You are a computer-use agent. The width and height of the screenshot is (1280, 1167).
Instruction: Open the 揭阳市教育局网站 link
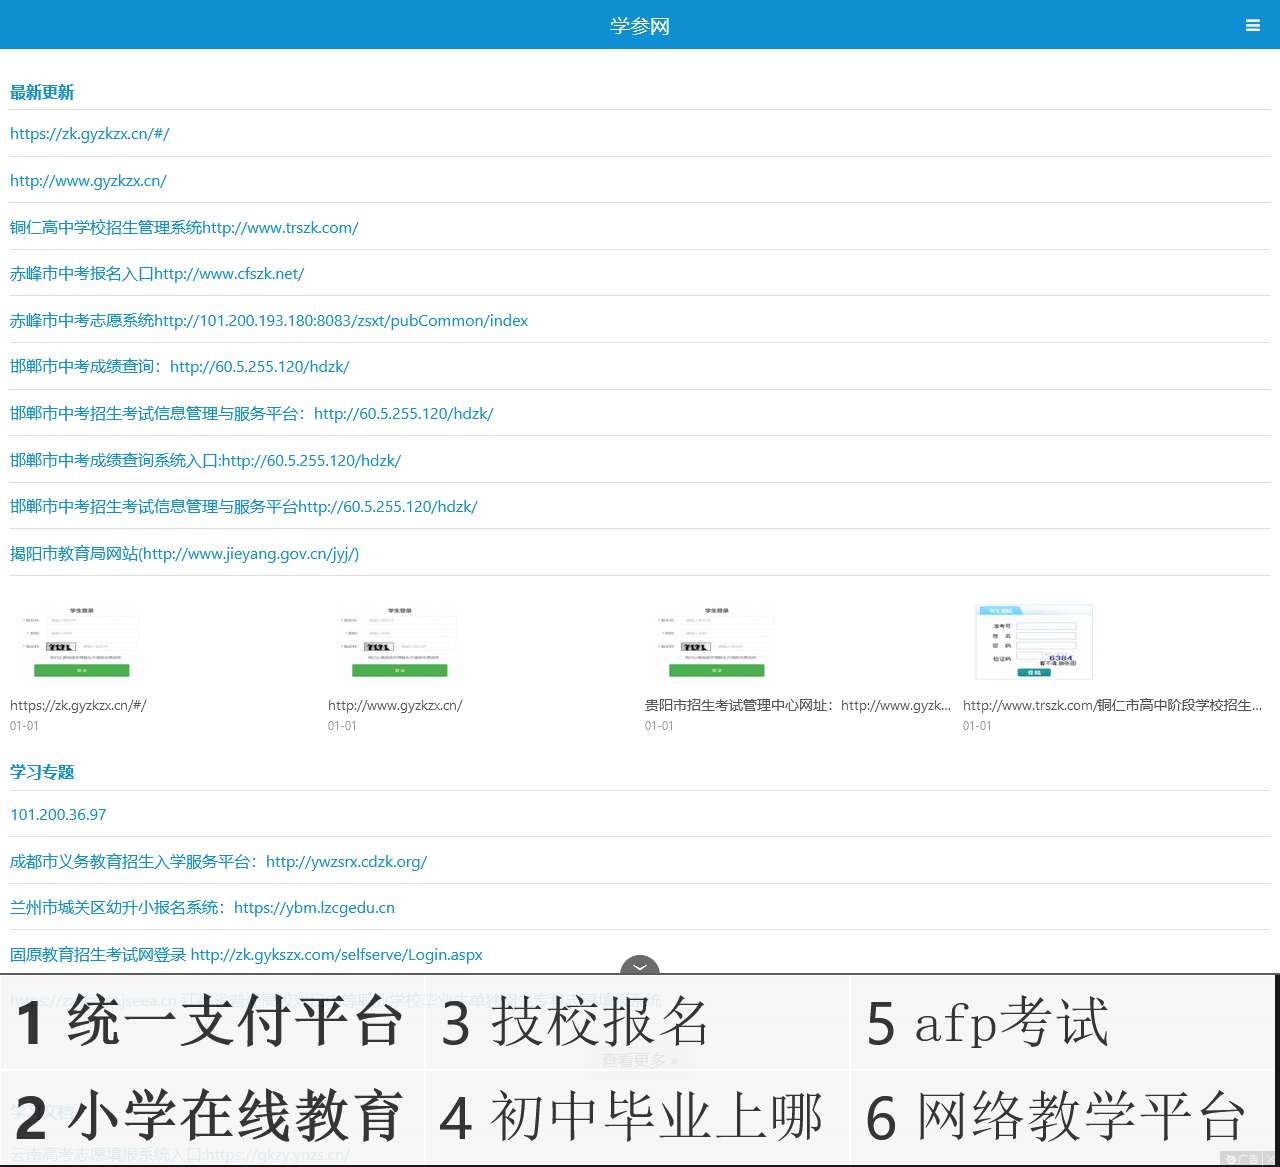click(184, 553)
